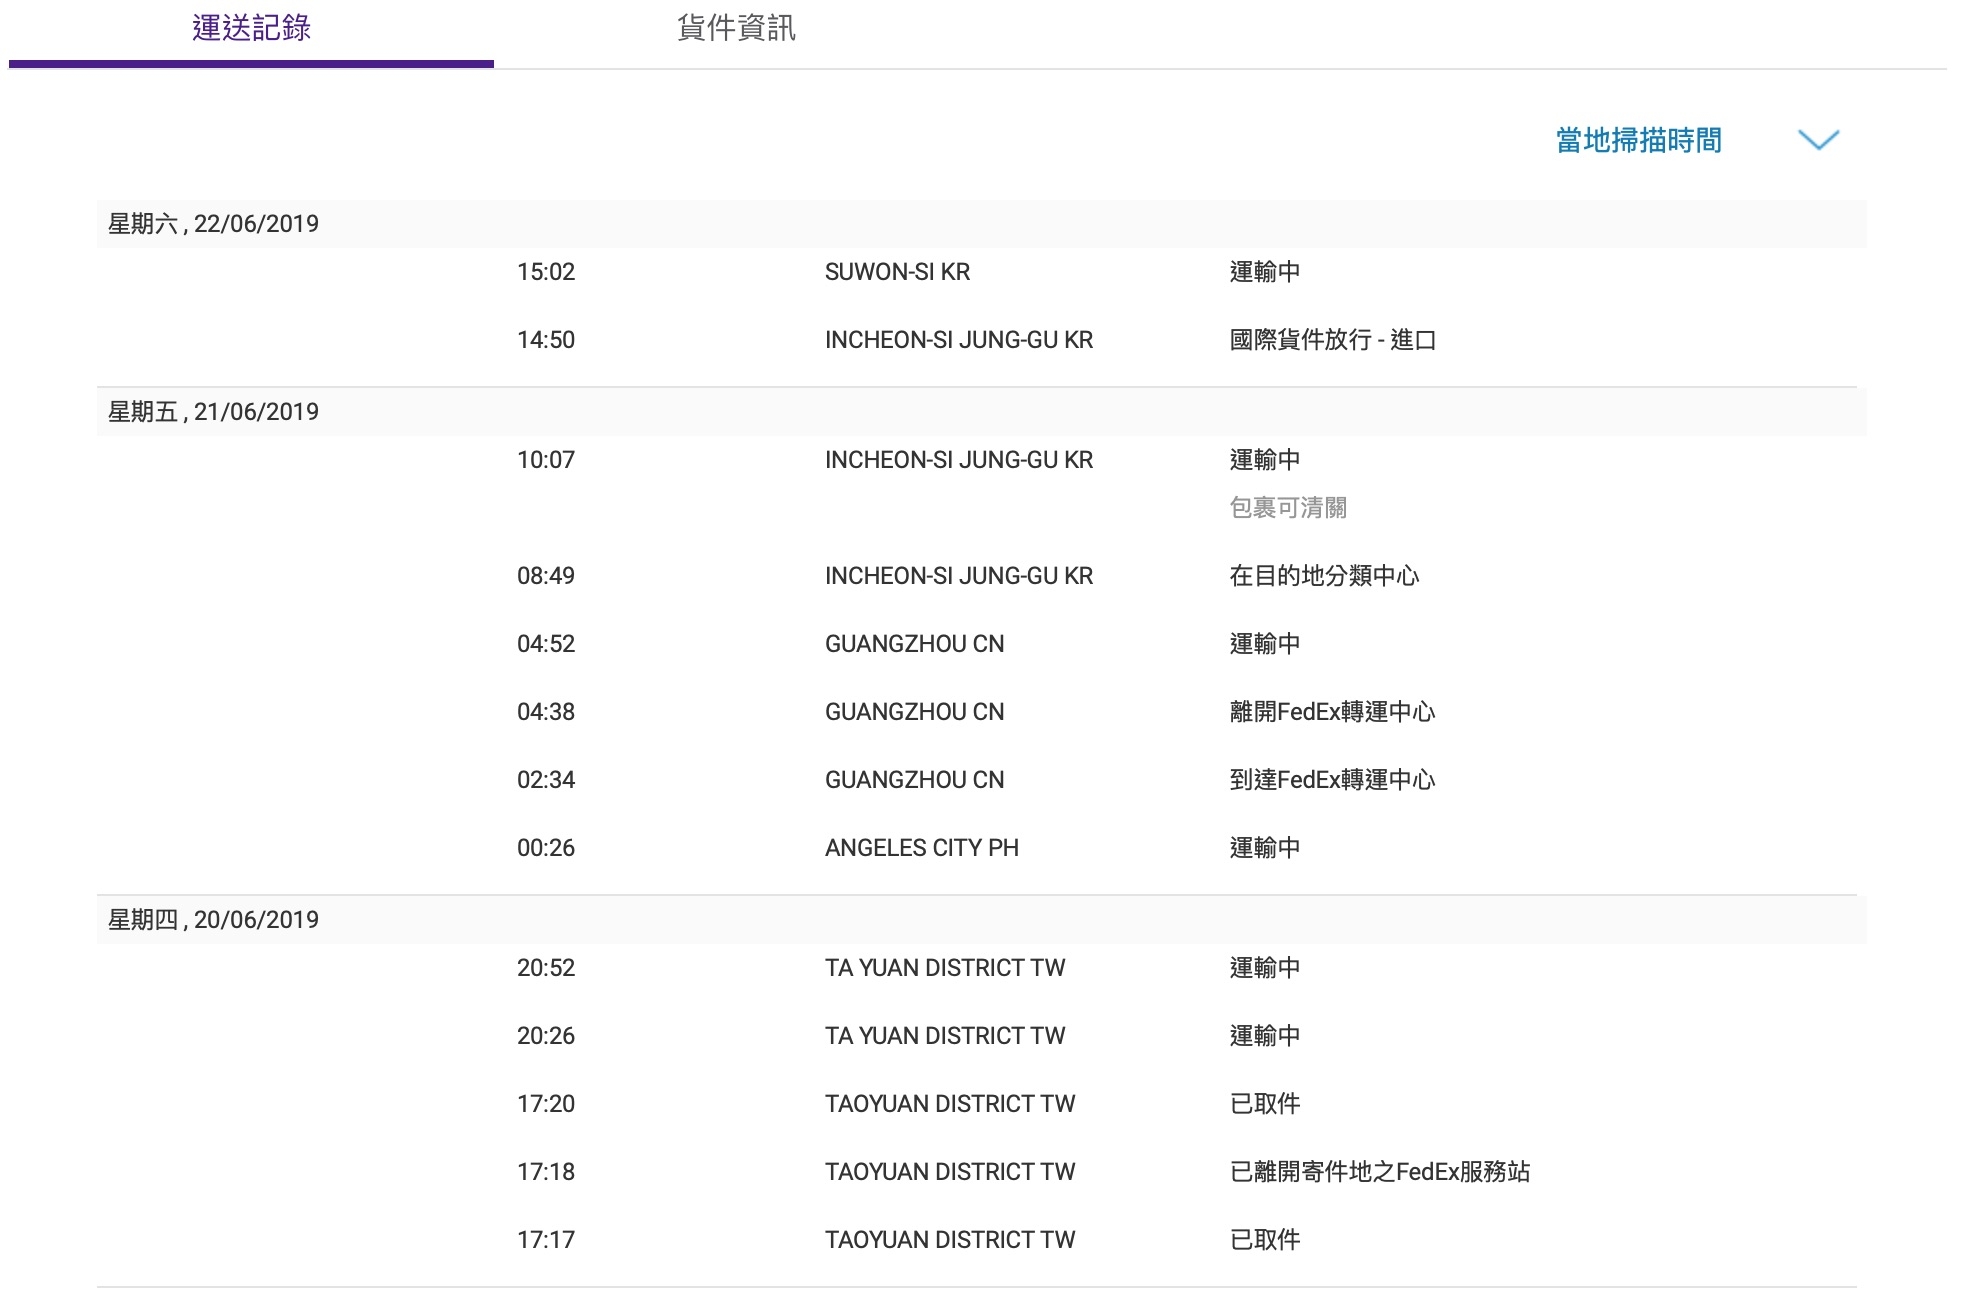The width and height of the screenshot is (1962, 1302).
Task: Click the 14:50 INCHEON-SI JUNG-GU KR location
Action: click(958, 340)
